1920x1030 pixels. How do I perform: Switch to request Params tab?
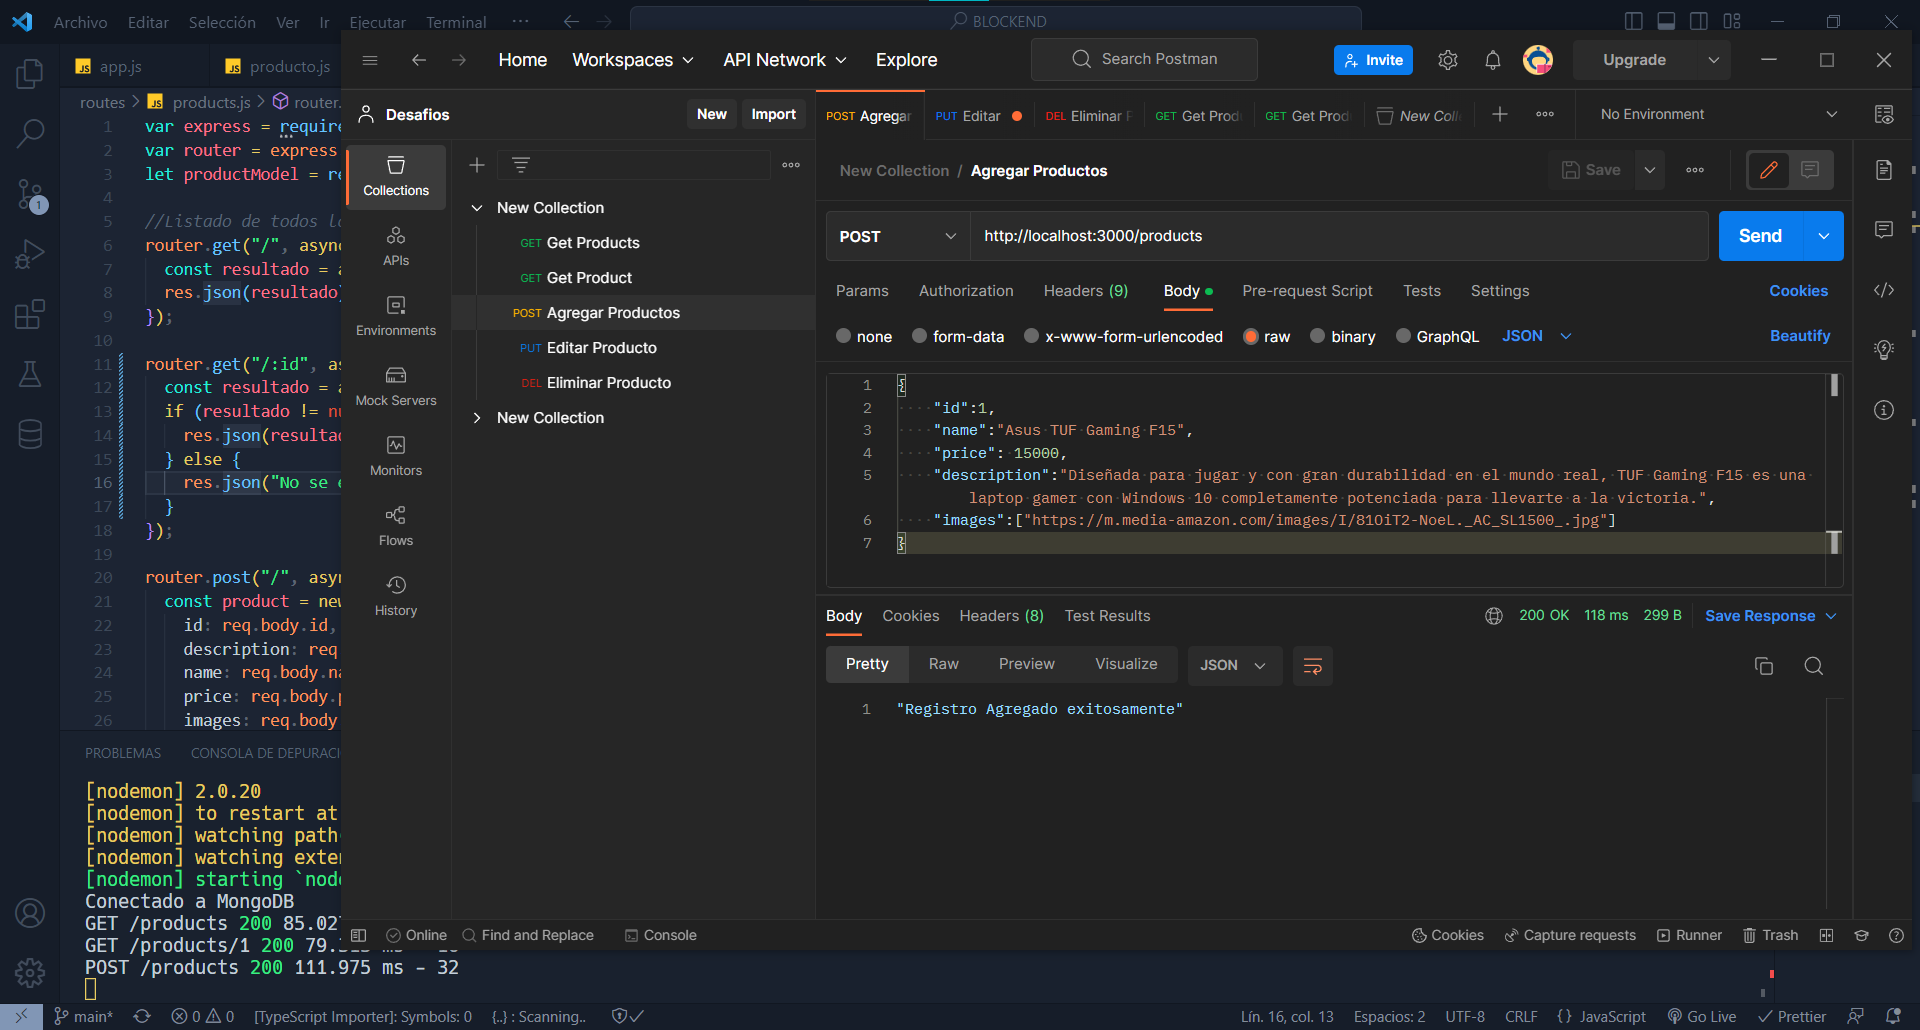(x=862, y=291)
